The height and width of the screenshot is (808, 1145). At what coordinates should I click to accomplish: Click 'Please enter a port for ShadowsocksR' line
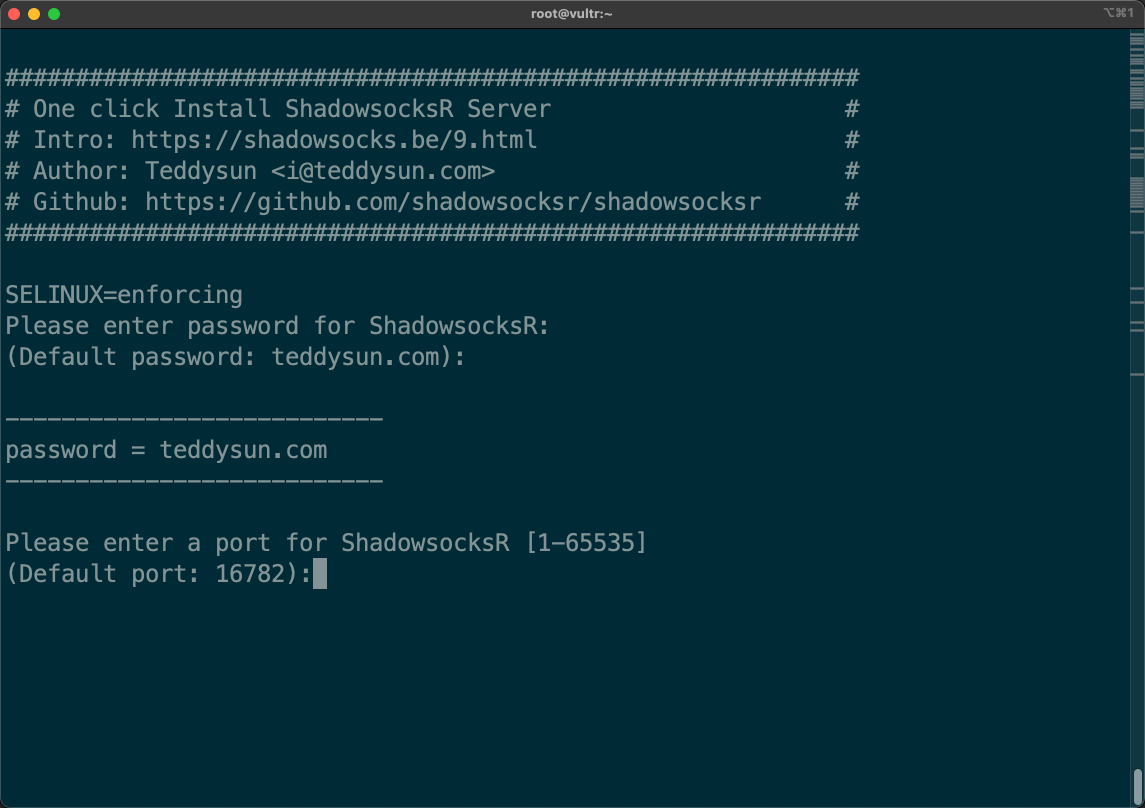[x=264, y=543]
